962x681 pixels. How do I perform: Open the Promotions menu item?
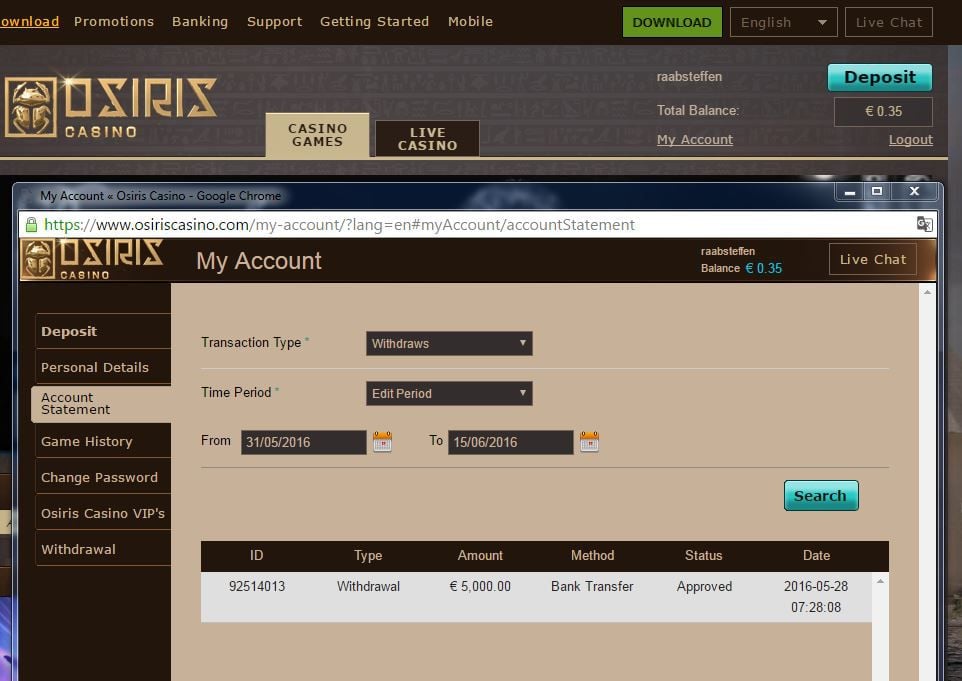point(114,21)
